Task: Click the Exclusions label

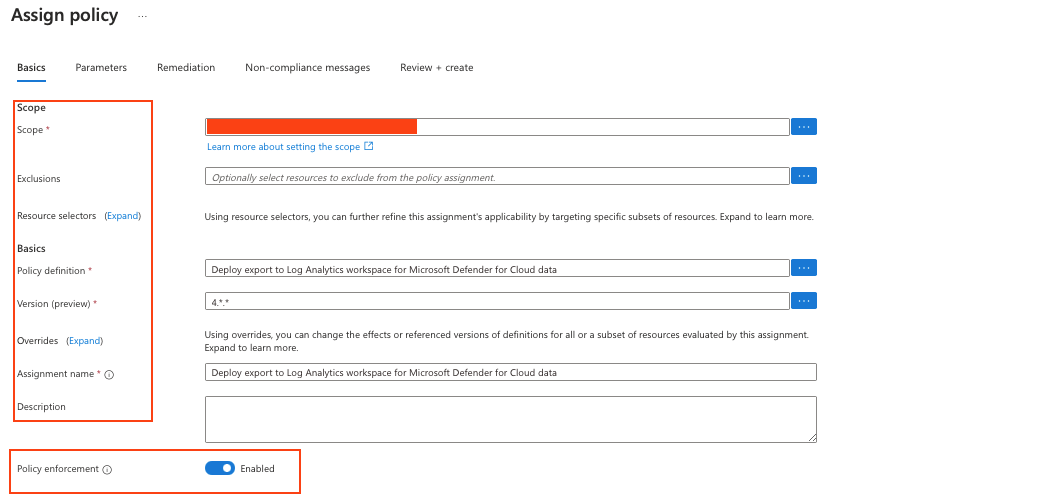Action: point(38,179)
